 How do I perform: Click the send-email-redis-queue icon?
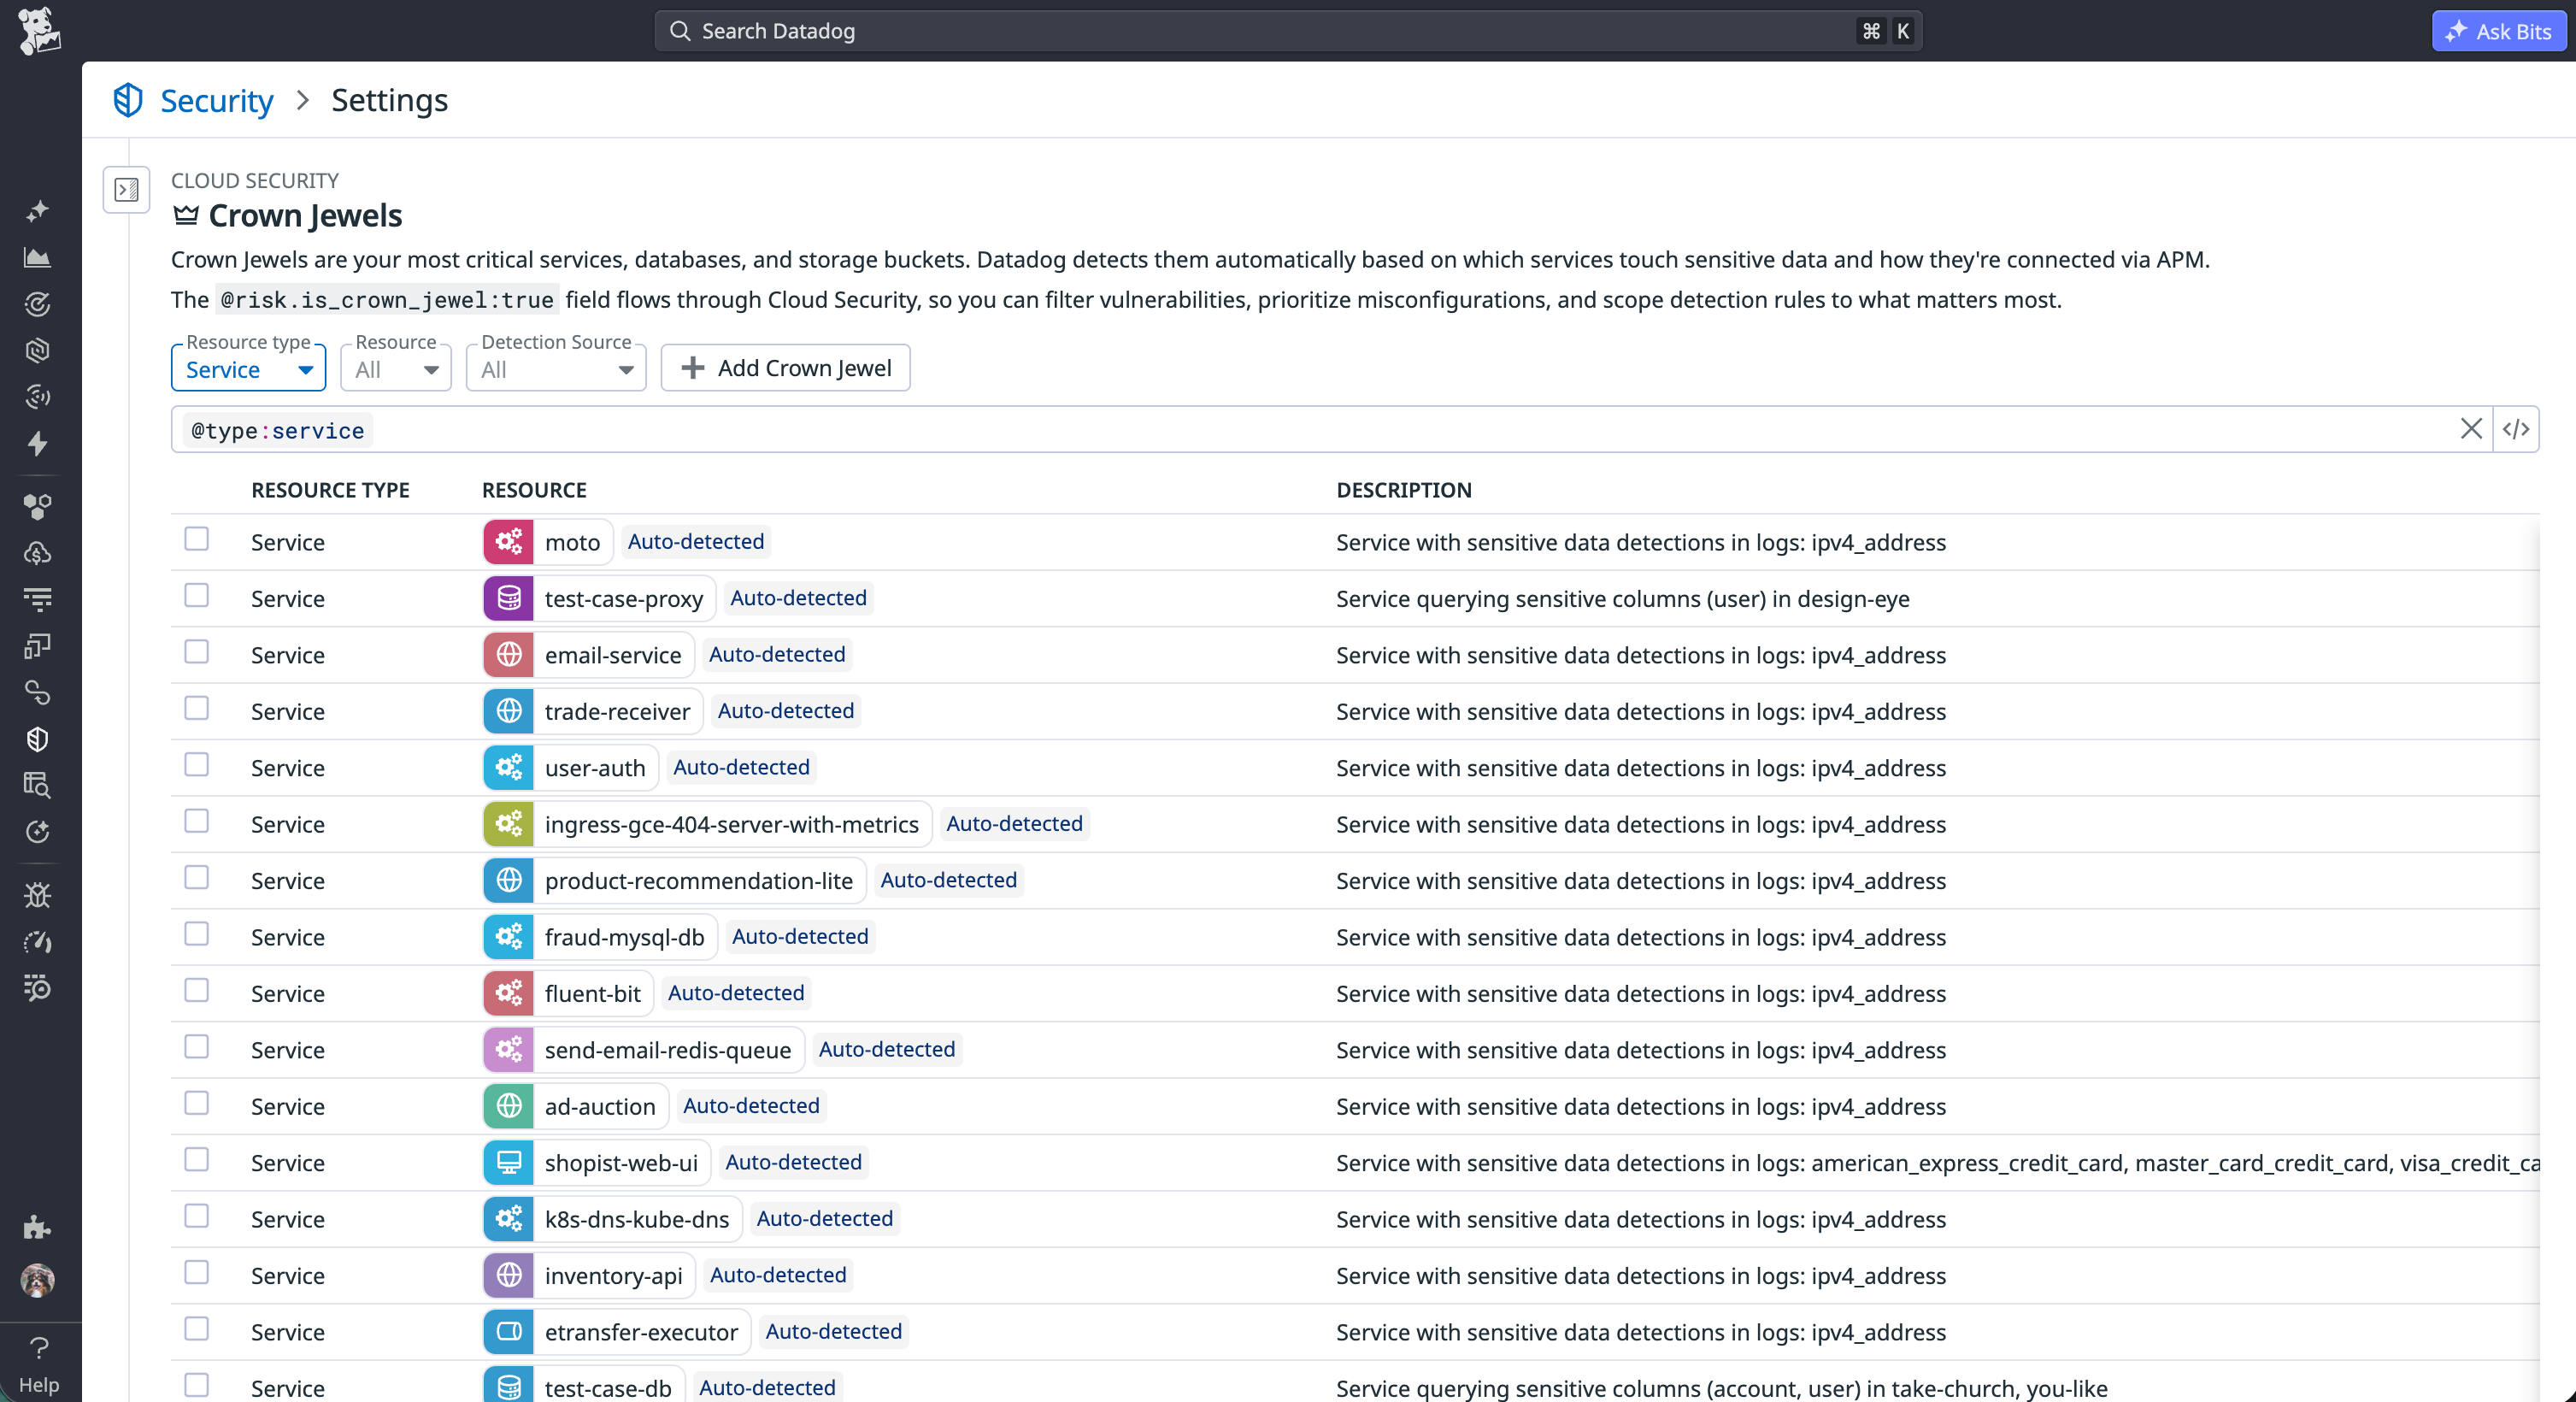[x=509, y=1050]
